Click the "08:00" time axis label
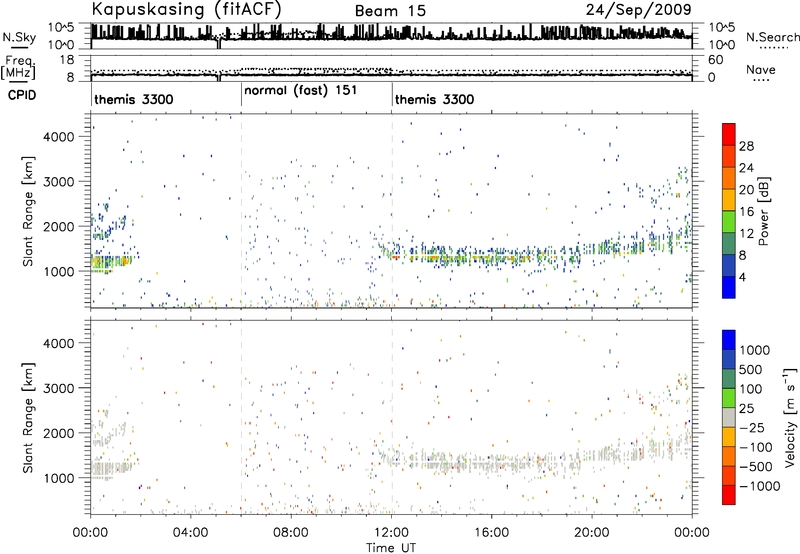 tap(290, 533)
